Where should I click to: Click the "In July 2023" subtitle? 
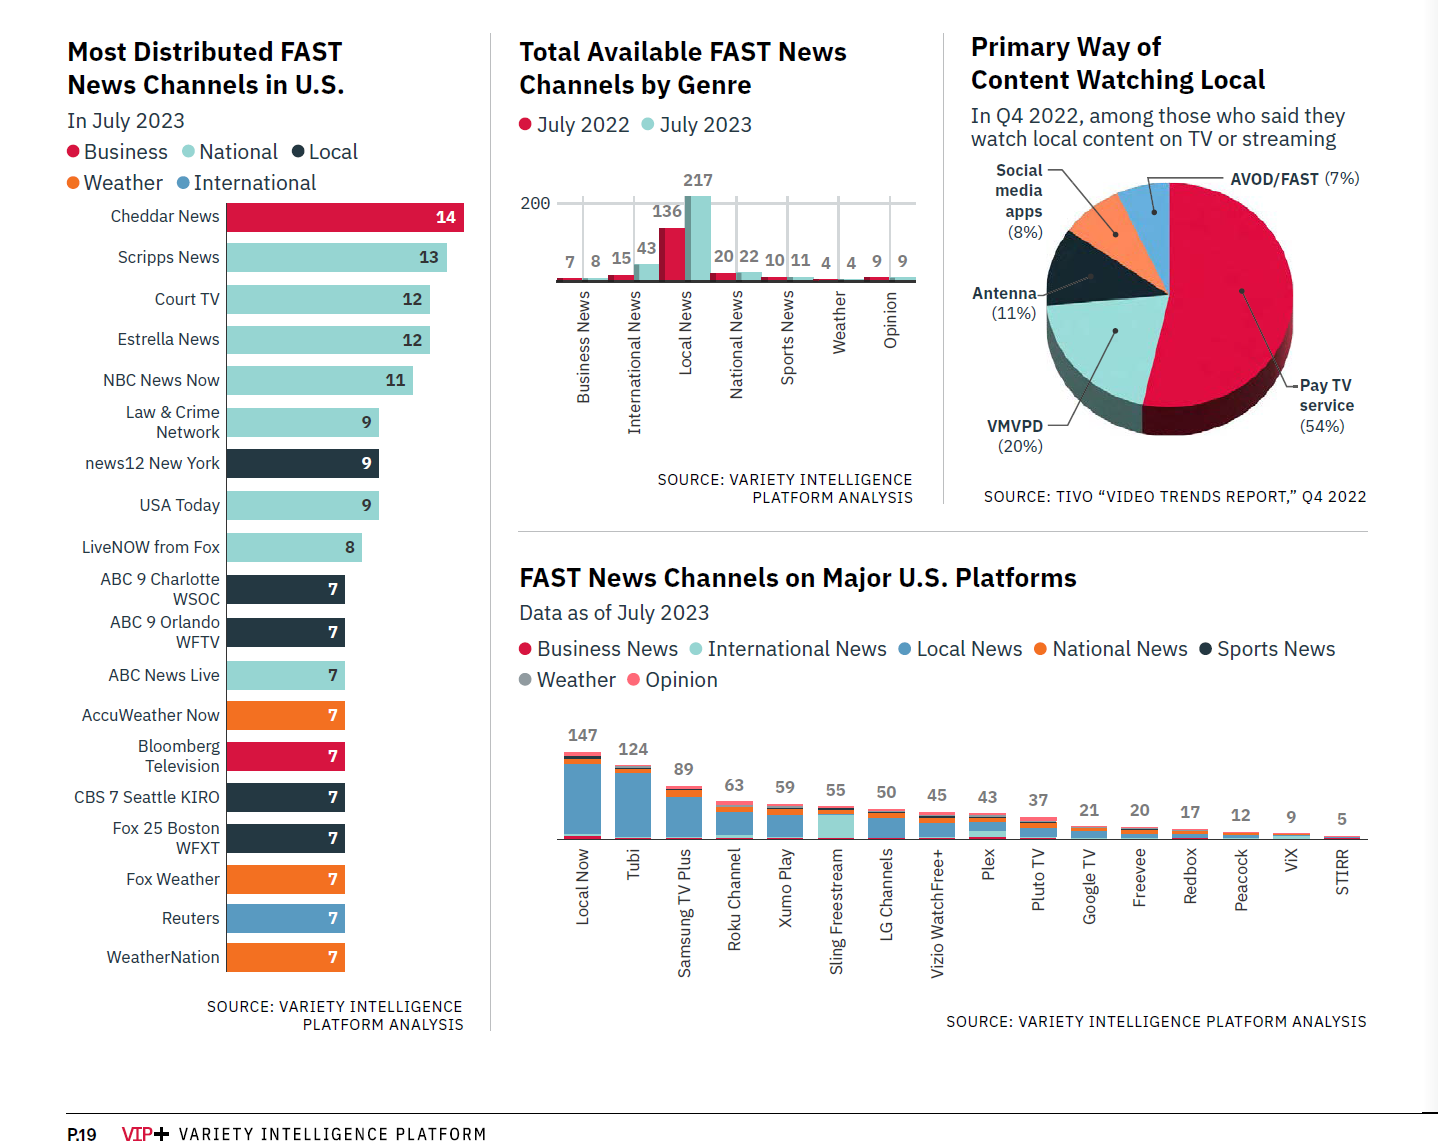point(126,121)
